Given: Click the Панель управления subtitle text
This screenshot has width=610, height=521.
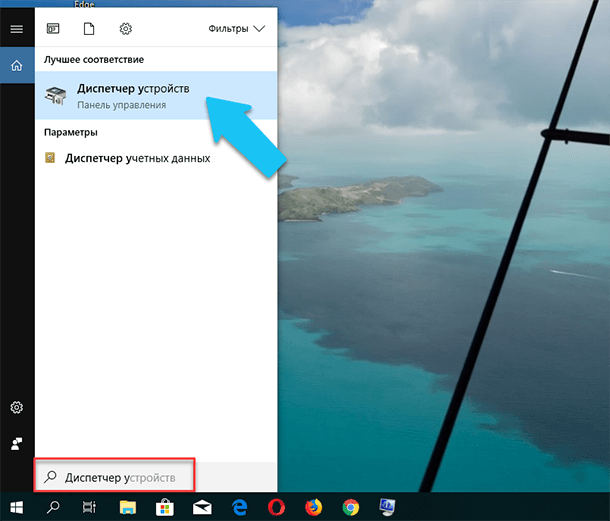Looking at the screenshot, I should [121, 105].
